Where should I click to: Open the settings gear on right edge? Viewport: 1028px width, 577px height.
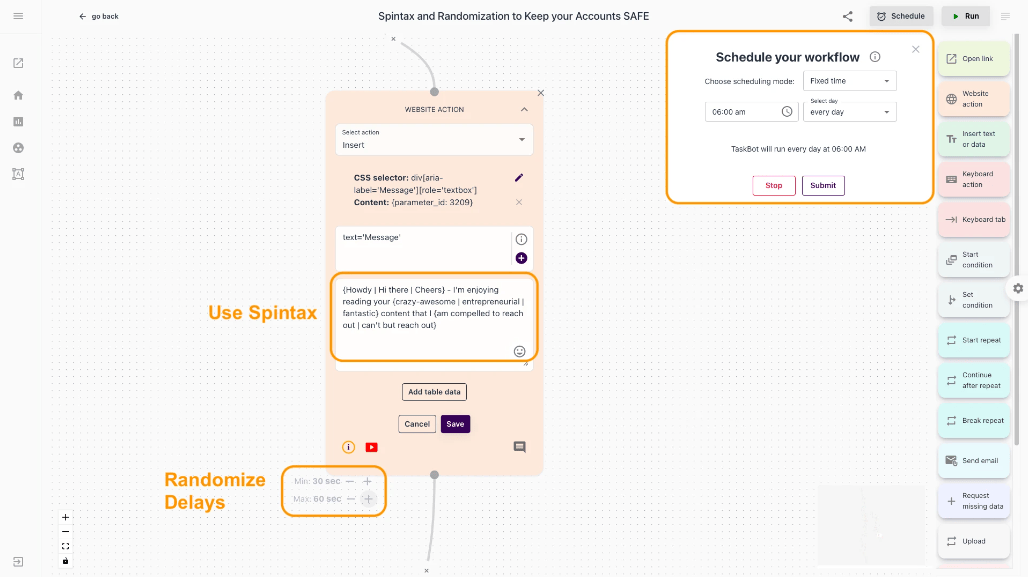[1018, 288]
